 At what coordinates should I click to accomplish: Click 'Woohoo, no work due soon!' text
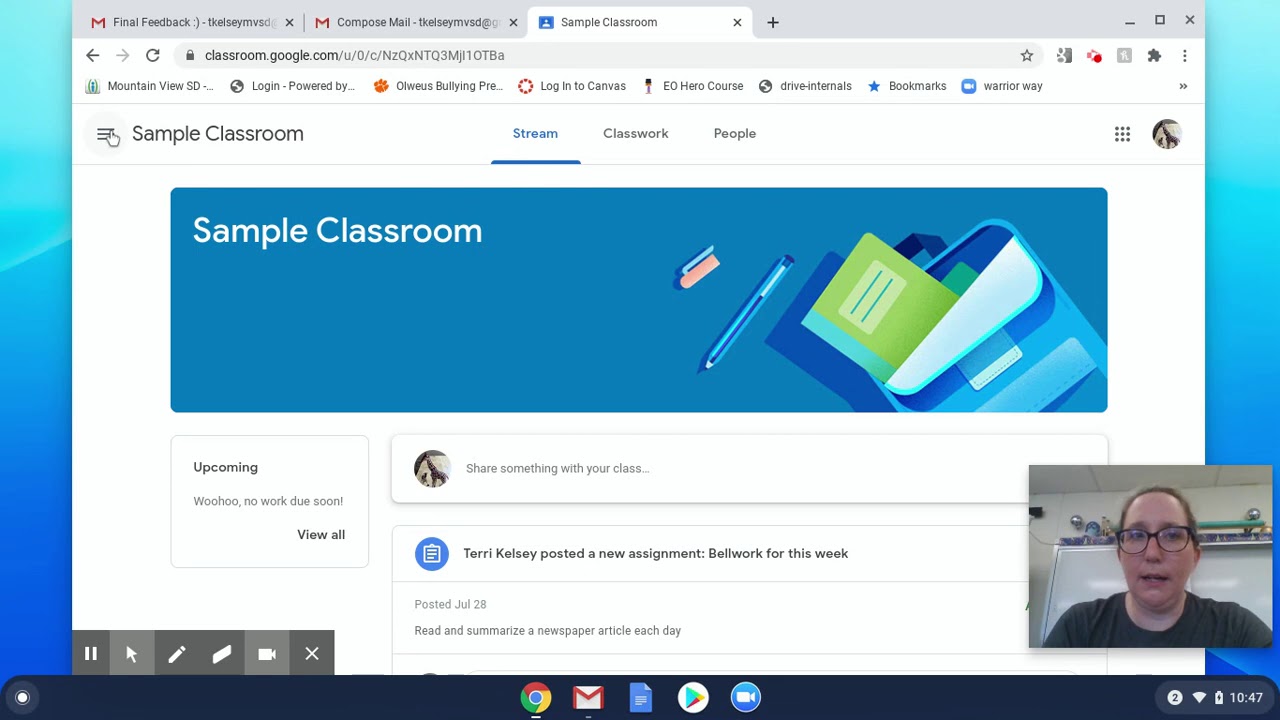[x=268, y=501]
